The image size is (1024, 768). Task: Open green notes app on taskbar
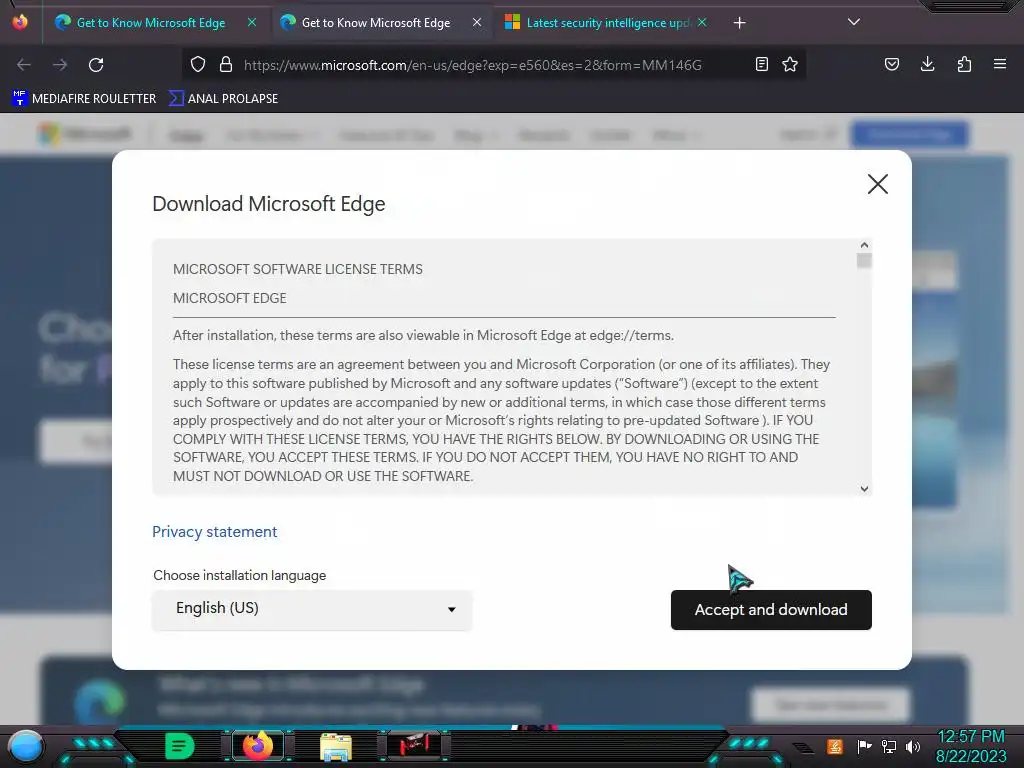click(180, 746)
